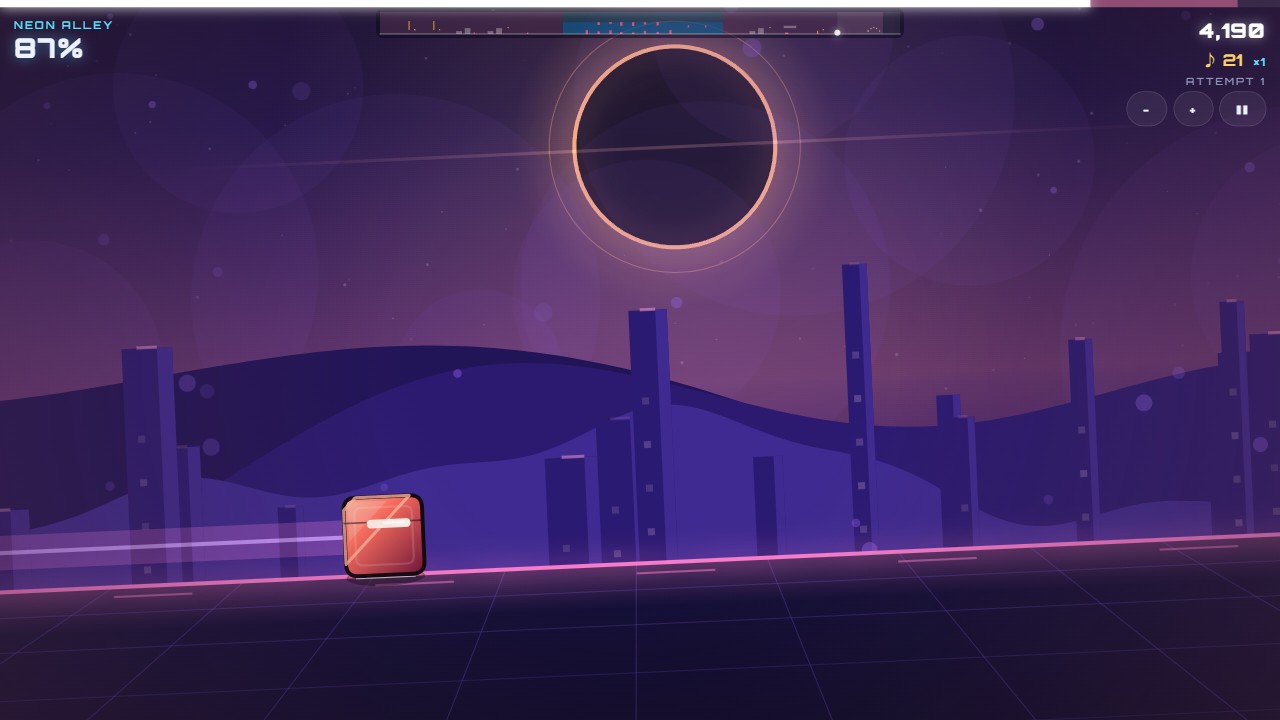Click the glowing eclipse ring in sky

pos(674,146)
